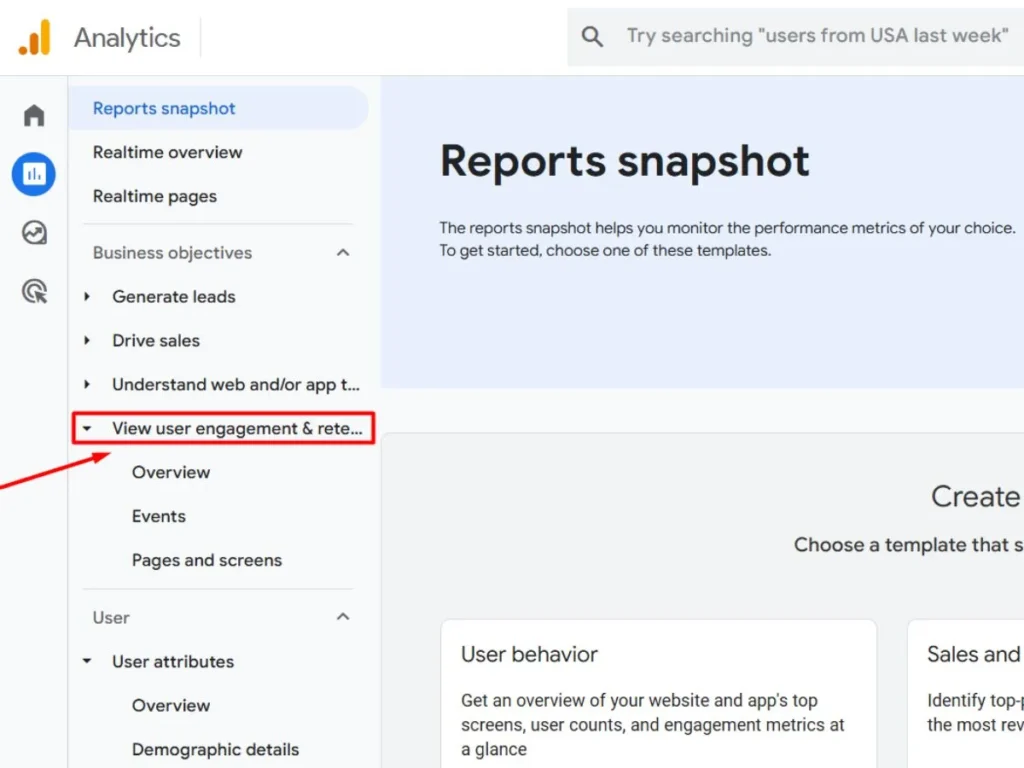This screenshot has width=1024, height=768.
Task: Open the Explore icon below Reports
Action: click(33, 232)
